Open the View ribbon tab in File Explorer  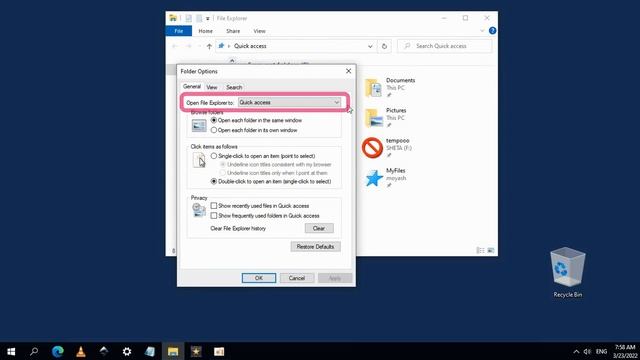(x=259, y=31)
